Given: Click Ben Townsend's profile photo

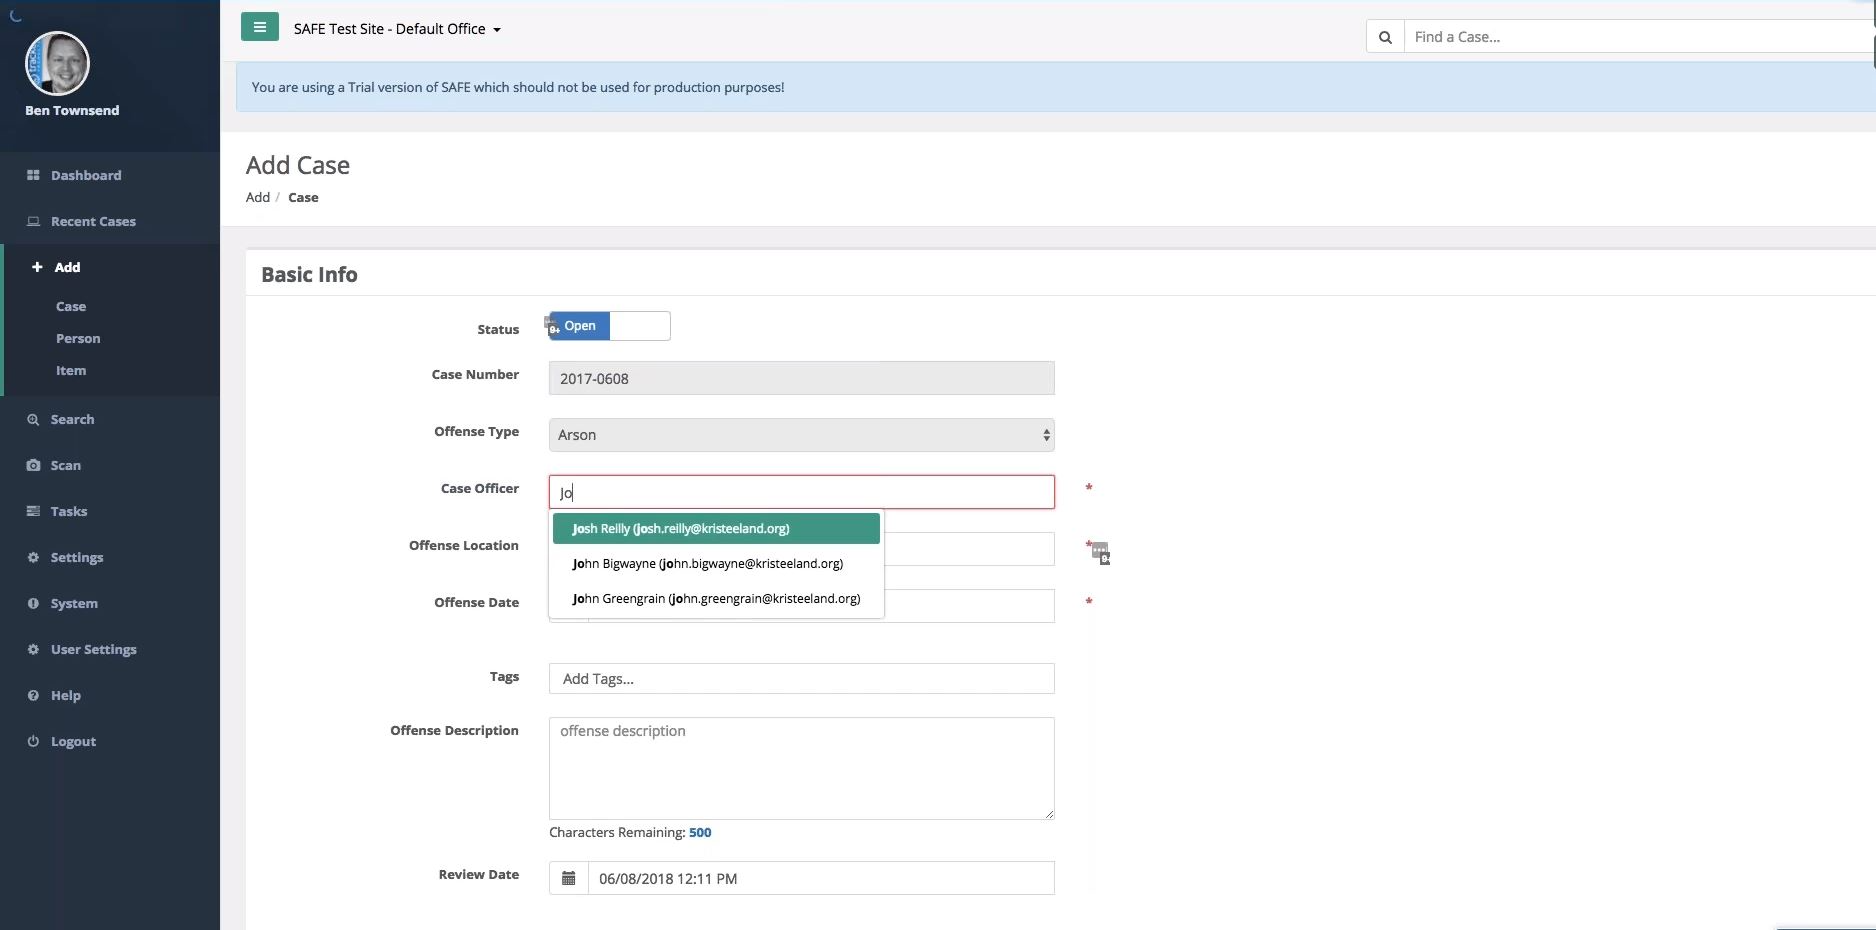Looking at the screenshot, I should (x=57, y=63).
